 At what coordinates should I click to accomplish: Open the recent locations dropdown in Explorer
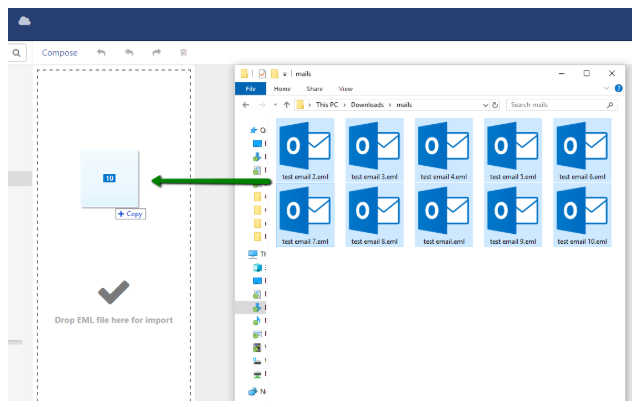[275, 104]
